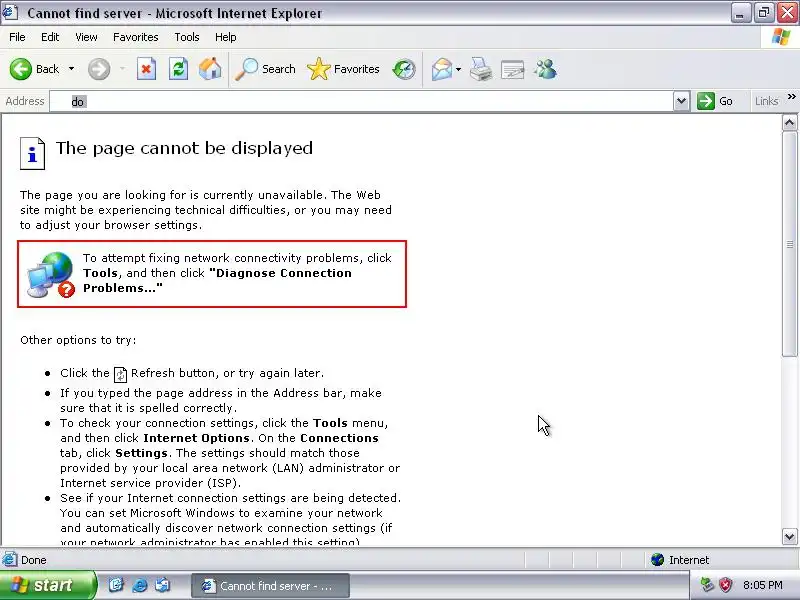This screenshot has width=800, height=600.
Task: Click the Print icon
Action: [481, 69]
